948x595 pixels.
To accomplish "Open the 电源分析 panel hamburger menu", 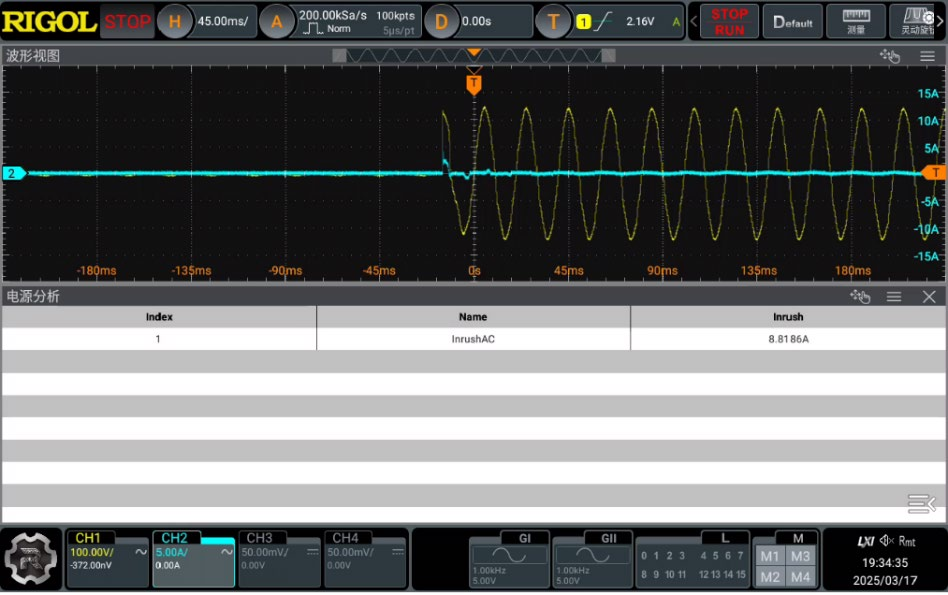I will [x=894, y=296].
